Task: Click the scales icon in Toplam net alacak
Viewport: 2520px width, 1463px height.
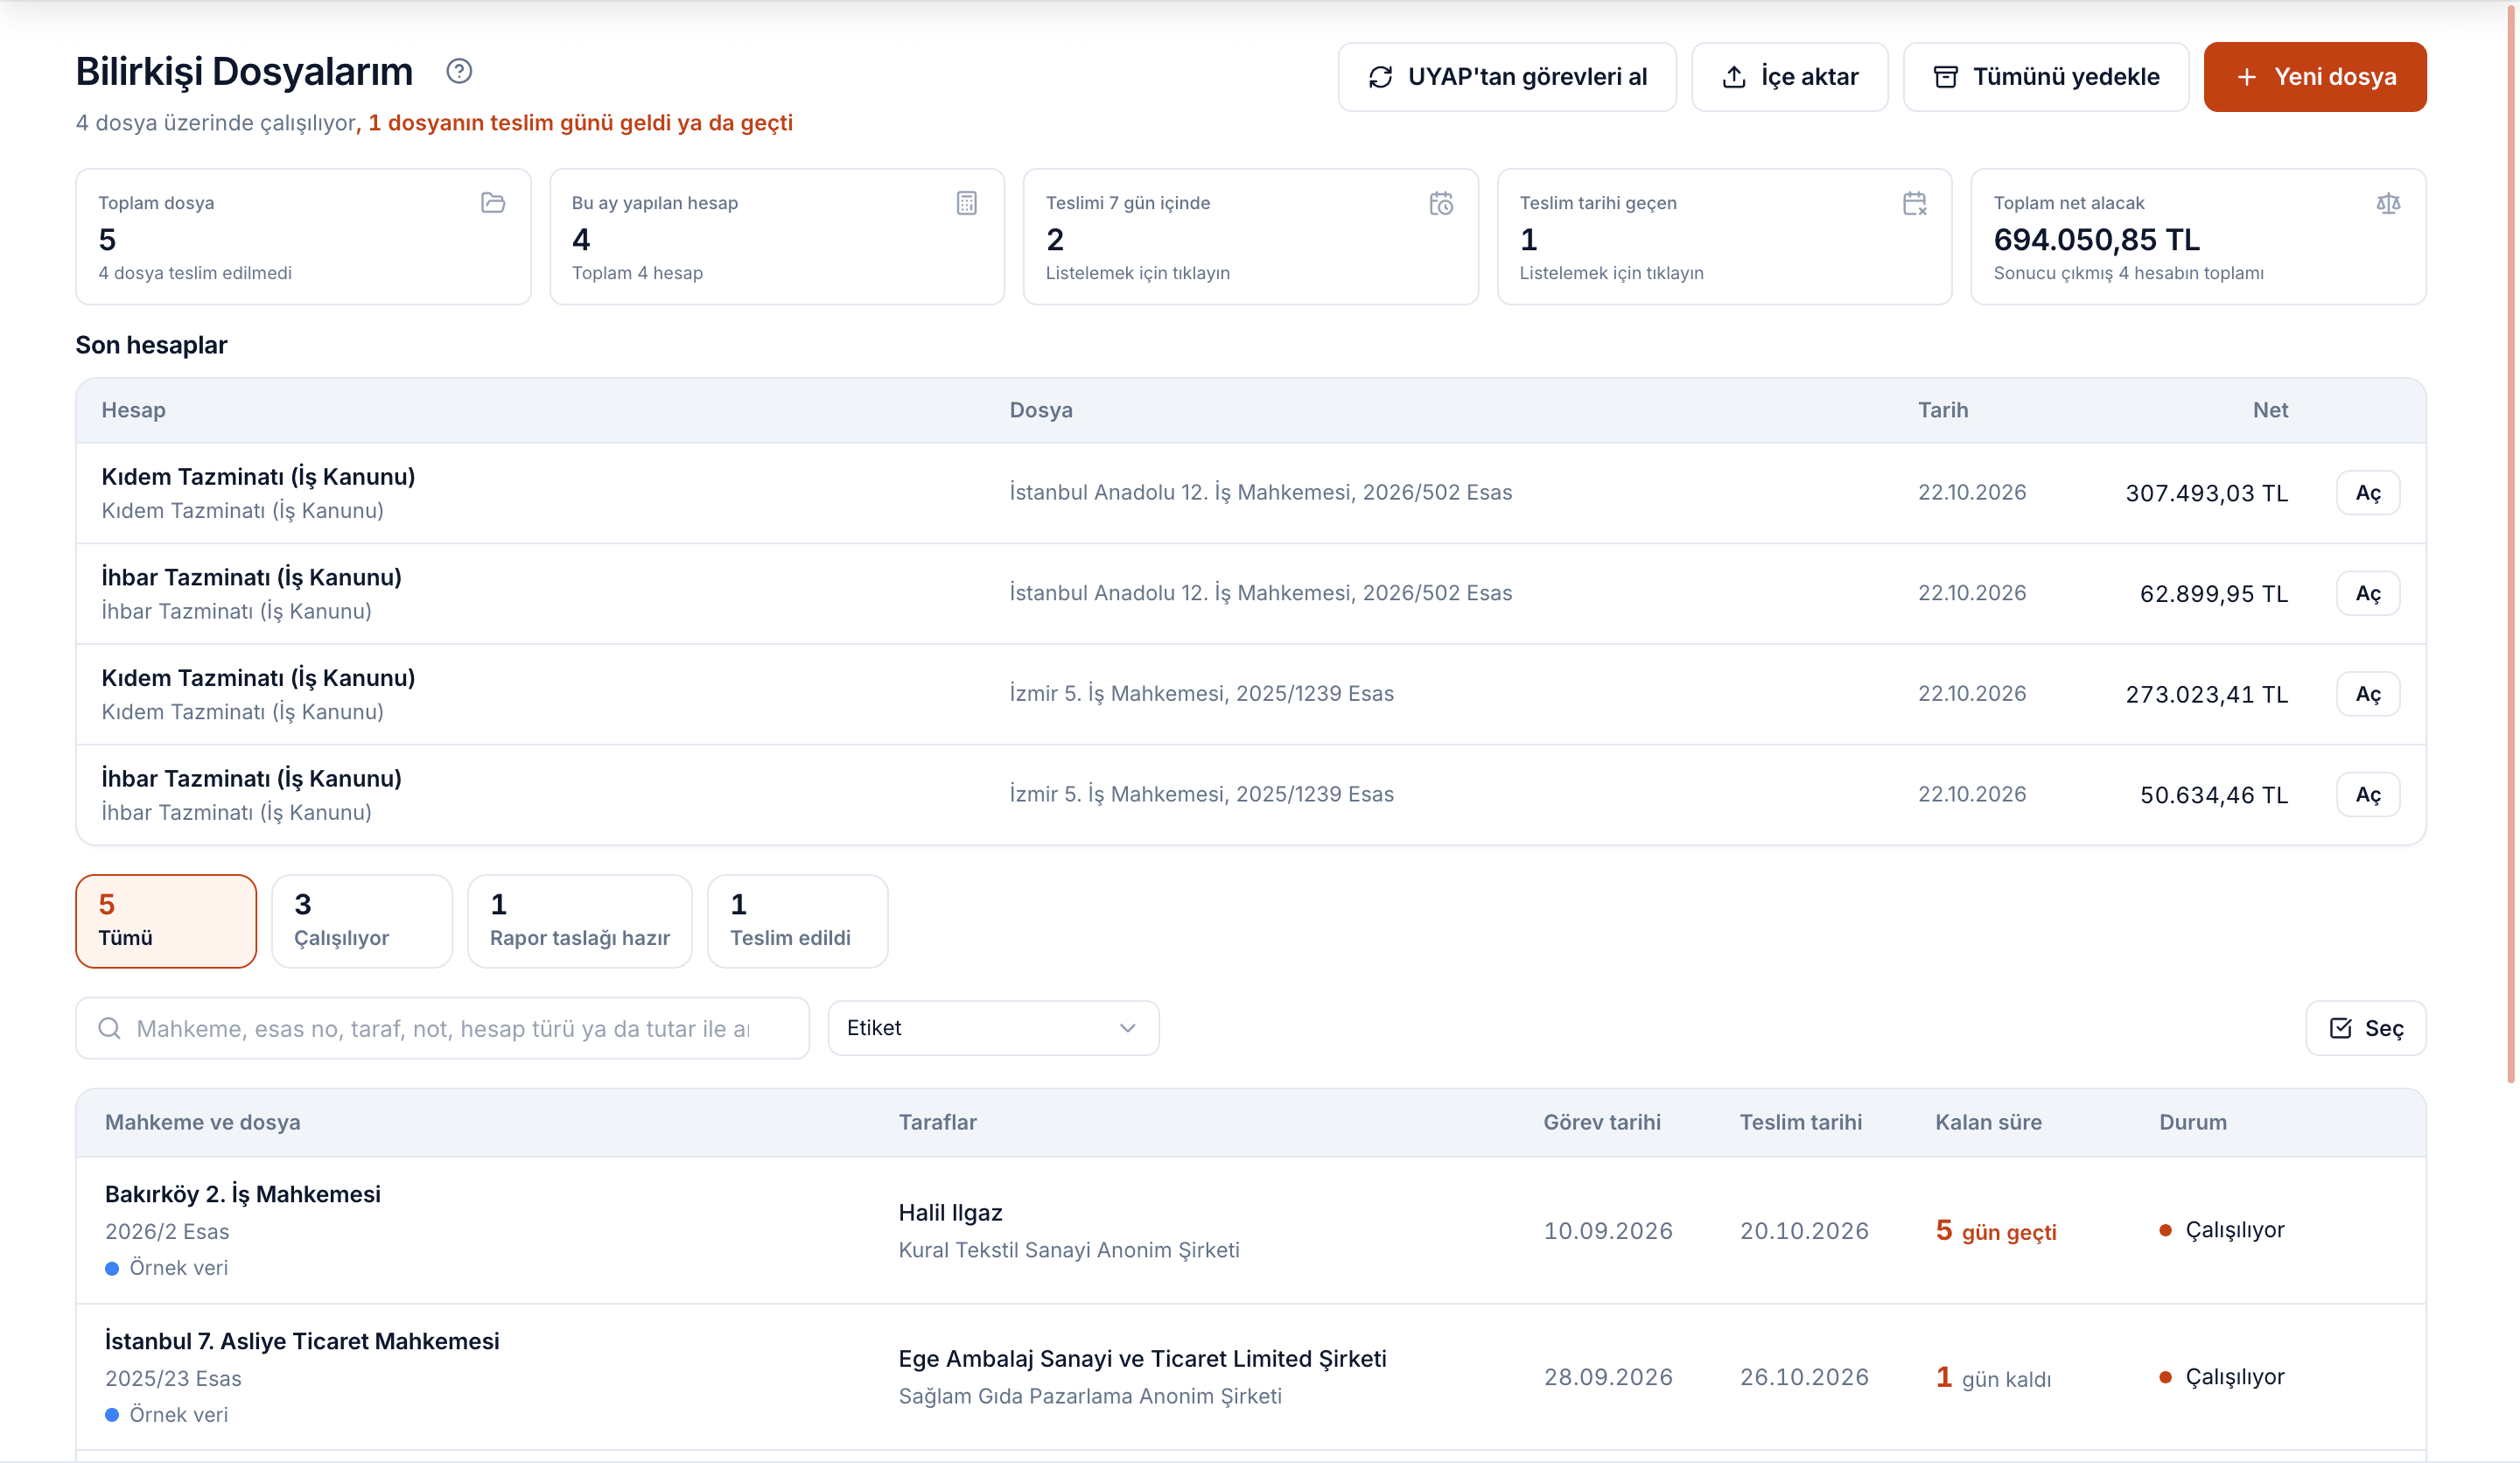Action: click(x=2388, y=203)
